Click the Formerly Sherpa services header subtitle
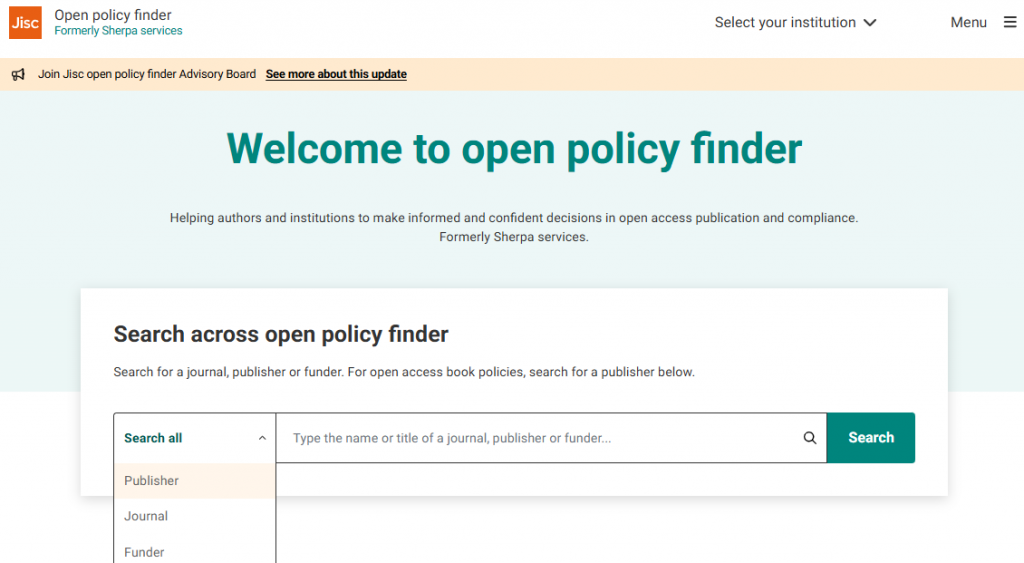This screenshot has width=1024, height=563. [118, 31]
